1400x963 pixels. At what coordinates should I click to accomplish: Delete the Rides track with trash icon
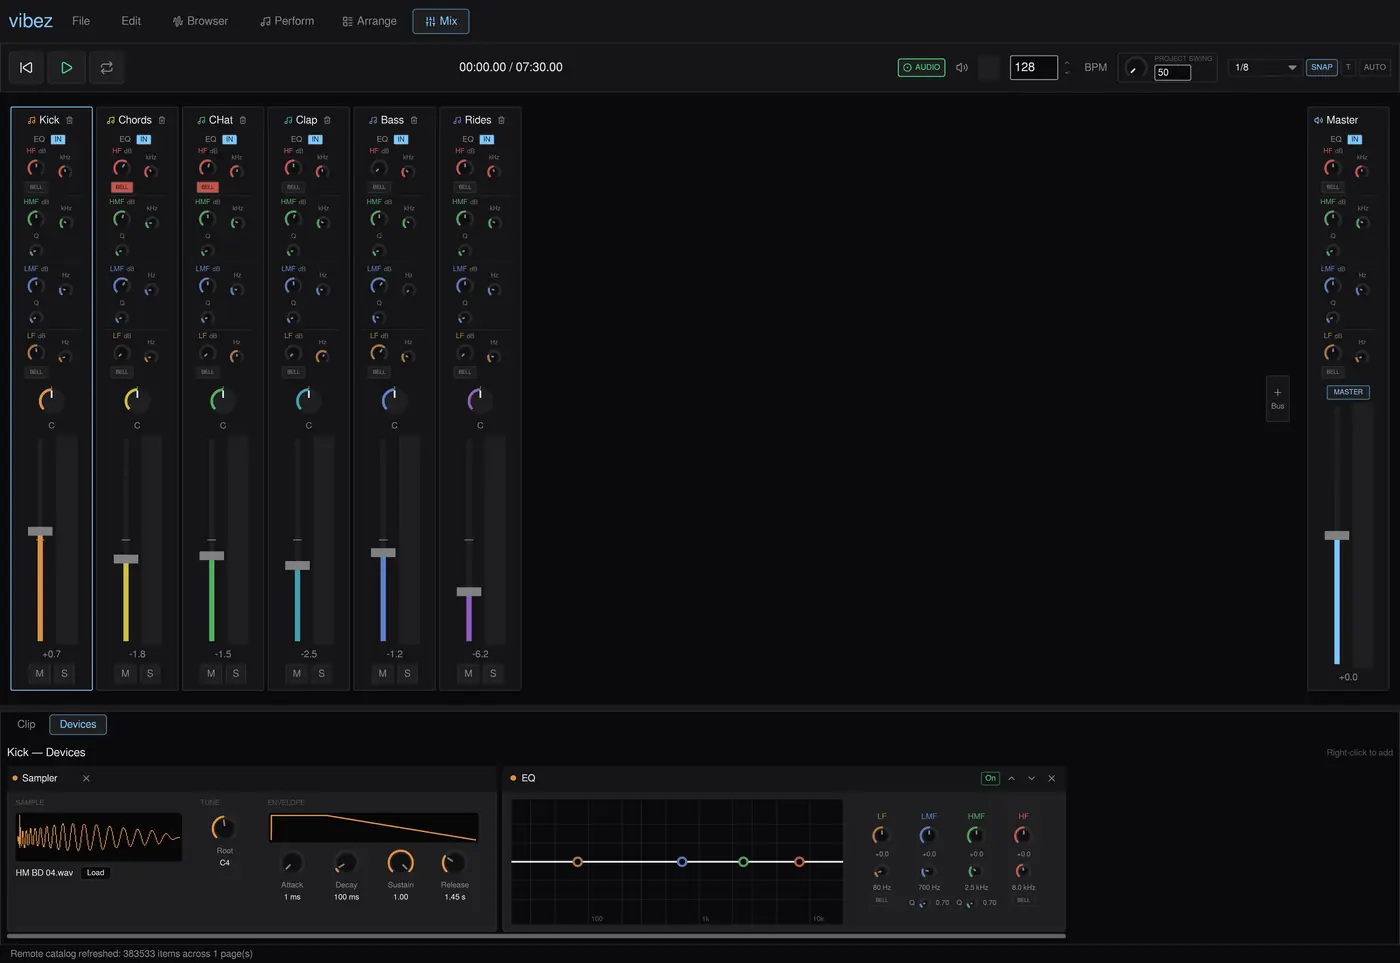(501, 120)
